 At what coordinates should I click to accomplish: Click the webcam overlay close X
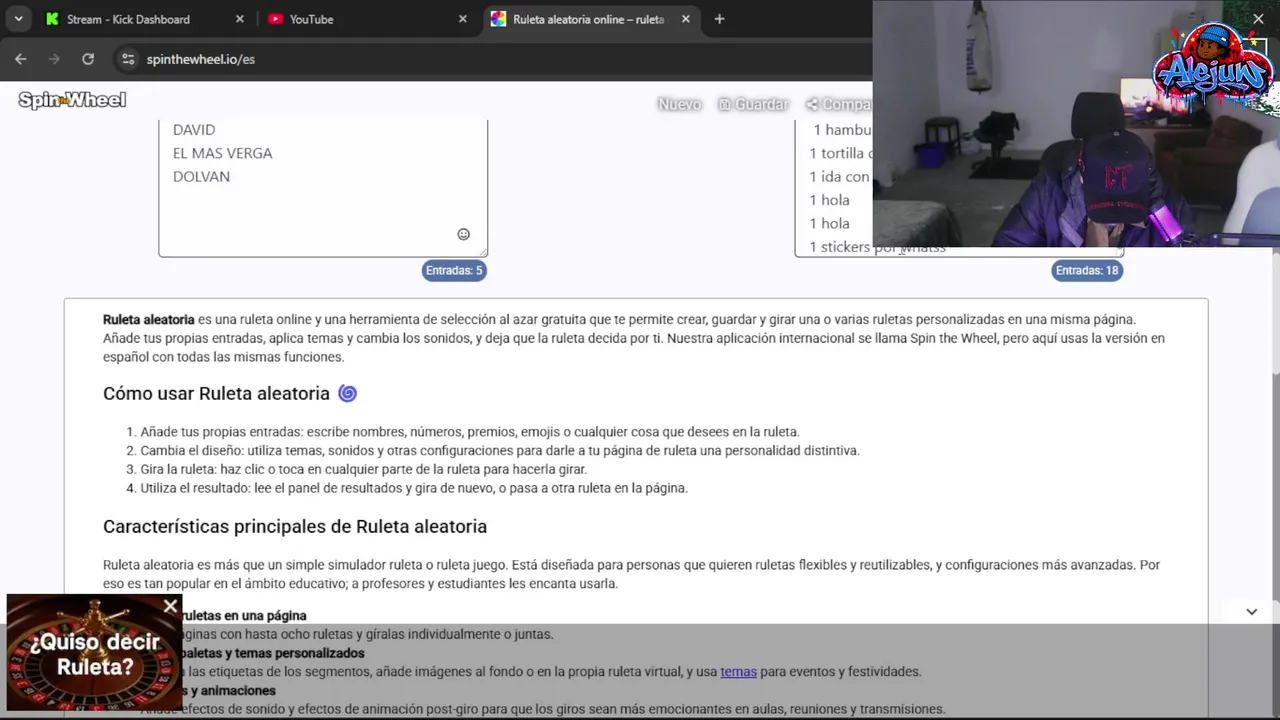coord(1258,18)
